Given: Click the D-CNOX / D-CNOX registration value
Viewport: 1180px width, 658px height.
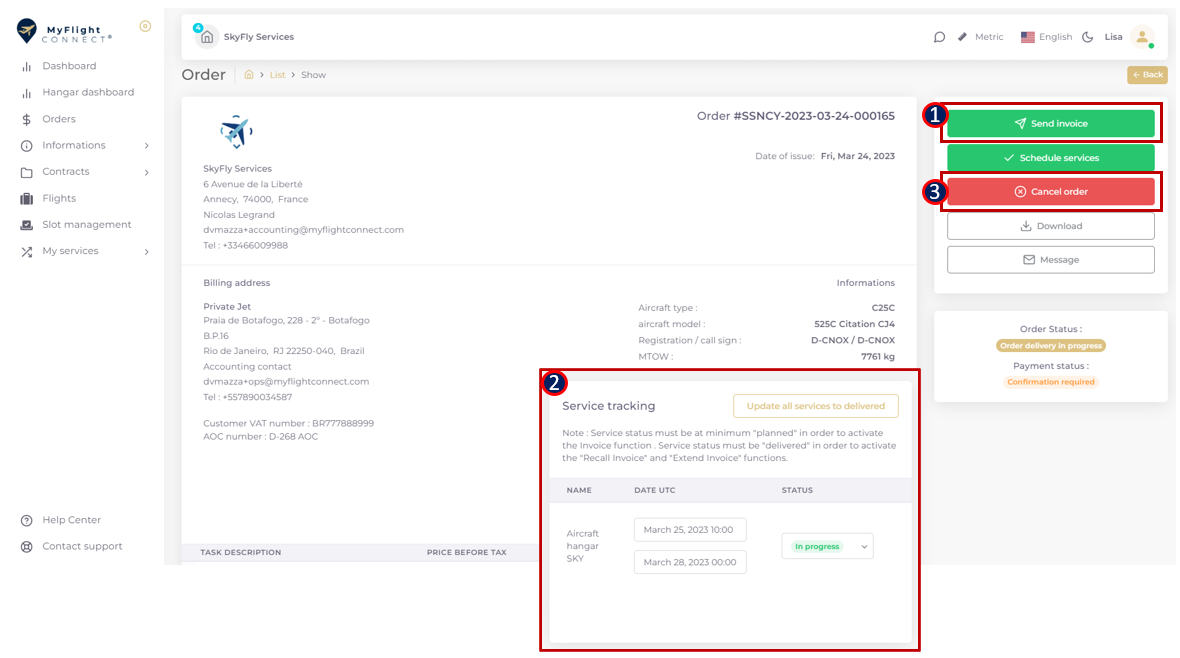Looking at the screenshot, I should click(x=853, y=340).
